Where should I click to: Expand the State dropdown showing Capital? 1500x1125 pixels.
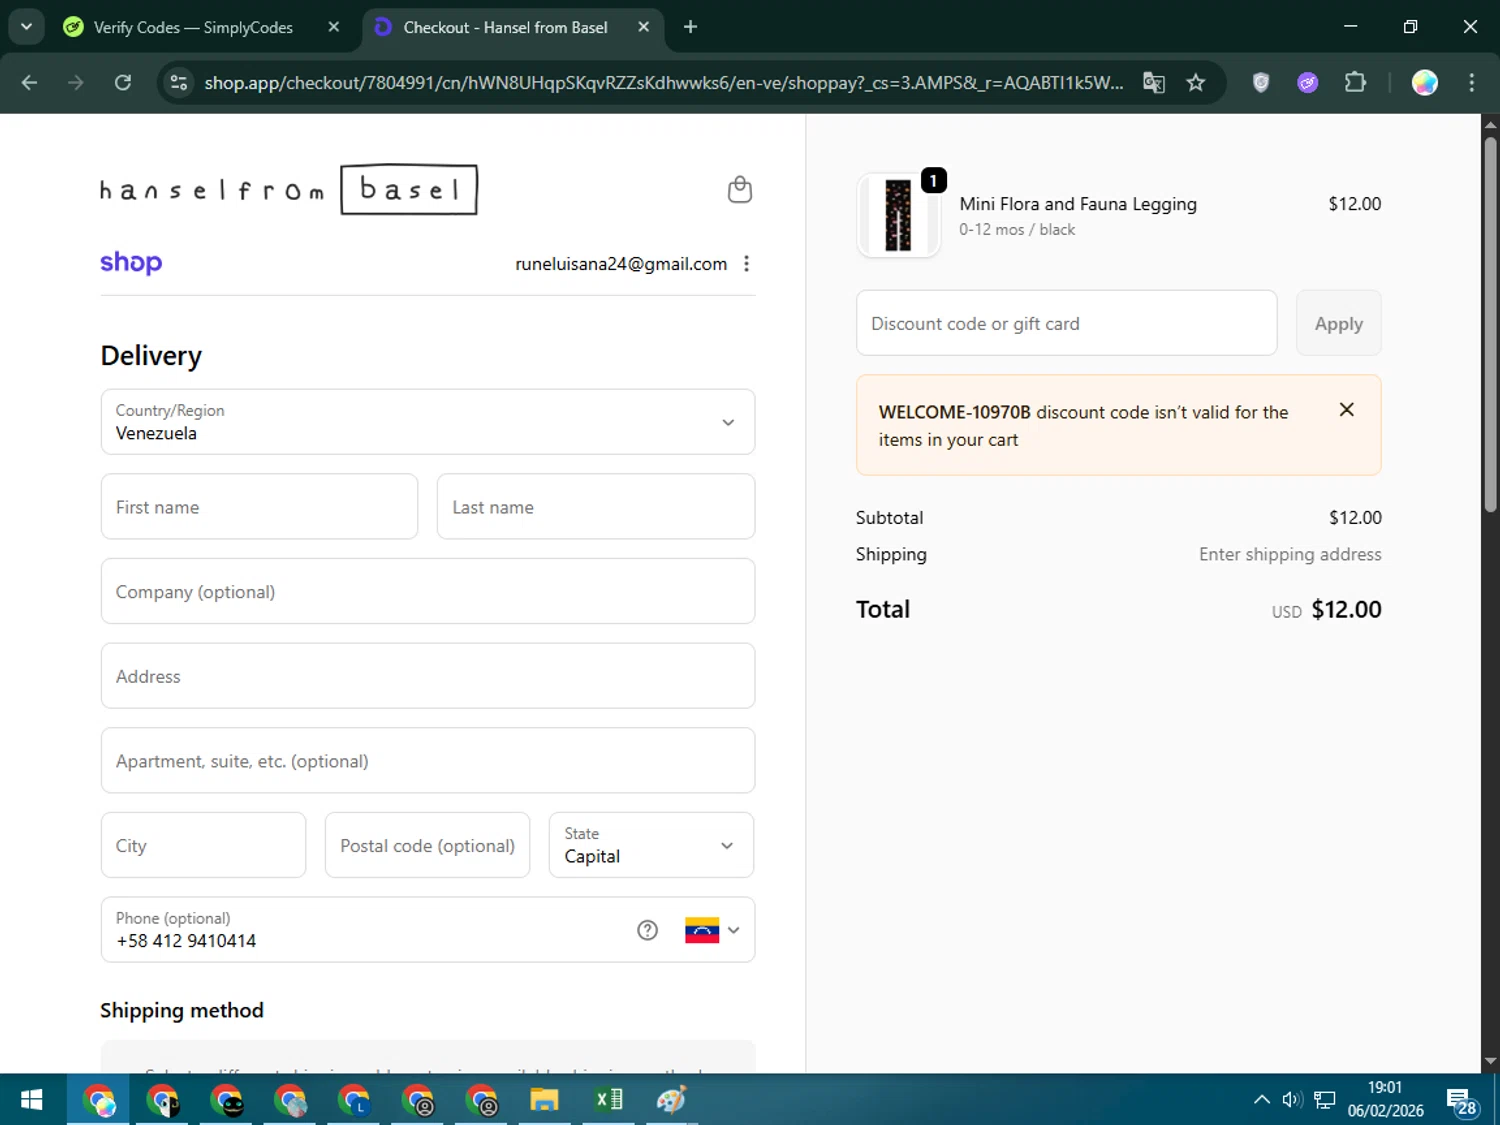pyautogui.click(x=651, y=845)
